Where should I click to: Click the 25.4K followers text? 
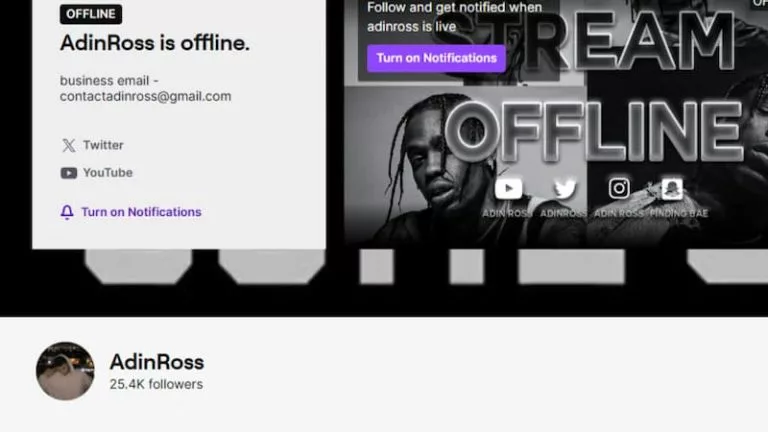(x=156, y=384)
